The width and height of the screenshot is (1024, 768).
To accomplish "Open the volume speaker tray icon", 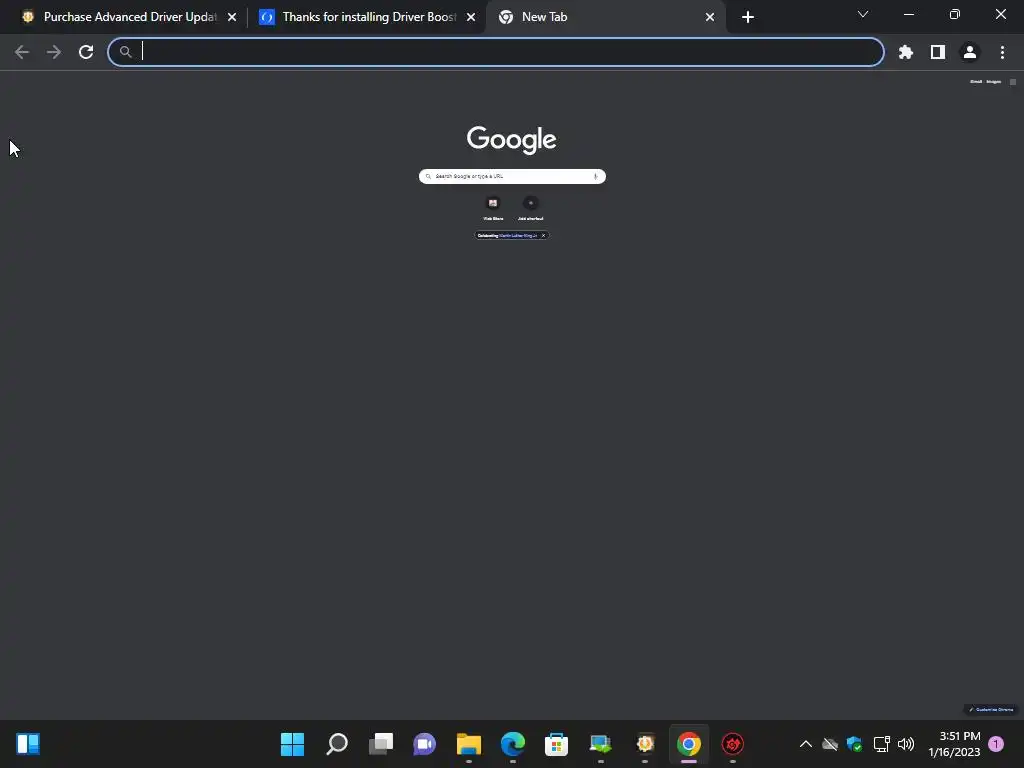I will click(906, 744).
